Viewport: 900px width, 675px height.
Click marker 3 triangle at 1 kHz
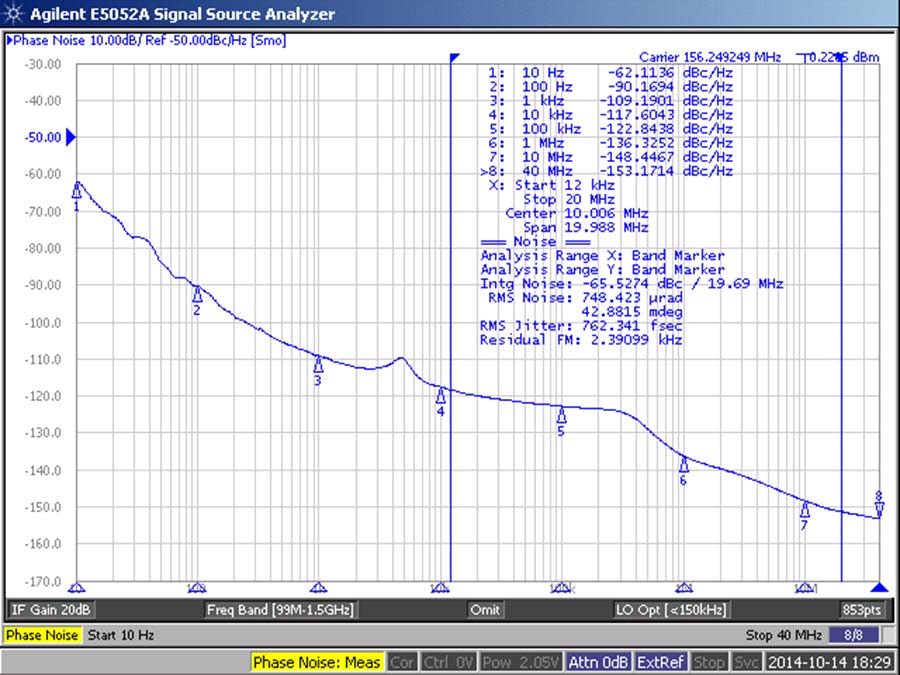point(318,364)
